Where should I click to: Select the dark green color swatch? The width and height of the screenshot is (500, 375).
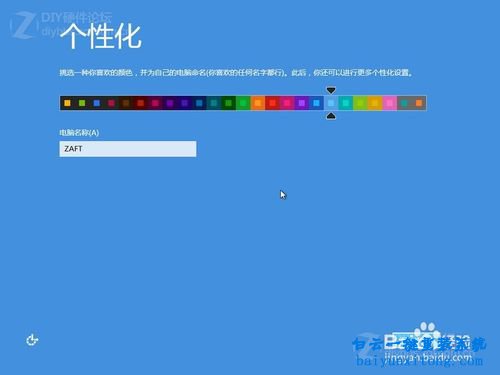(x=229, y=103)
